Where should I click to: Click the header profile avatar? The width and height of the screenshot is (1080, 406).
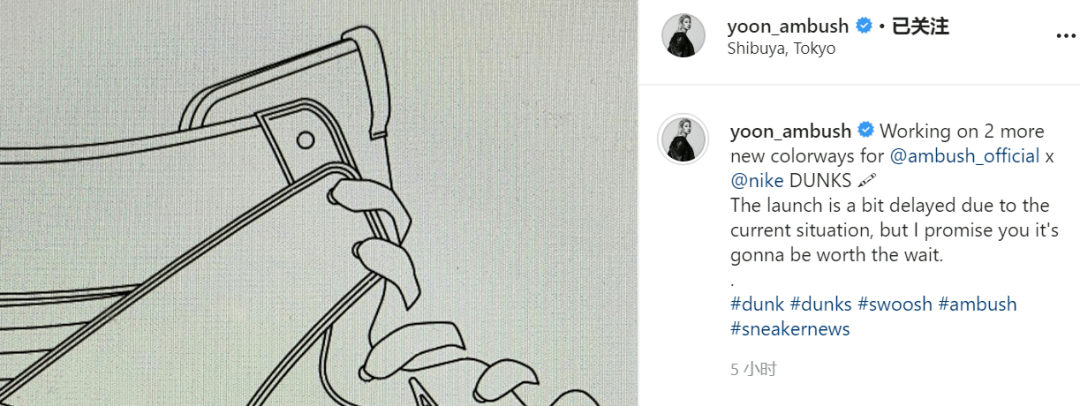tap(683, 36)
